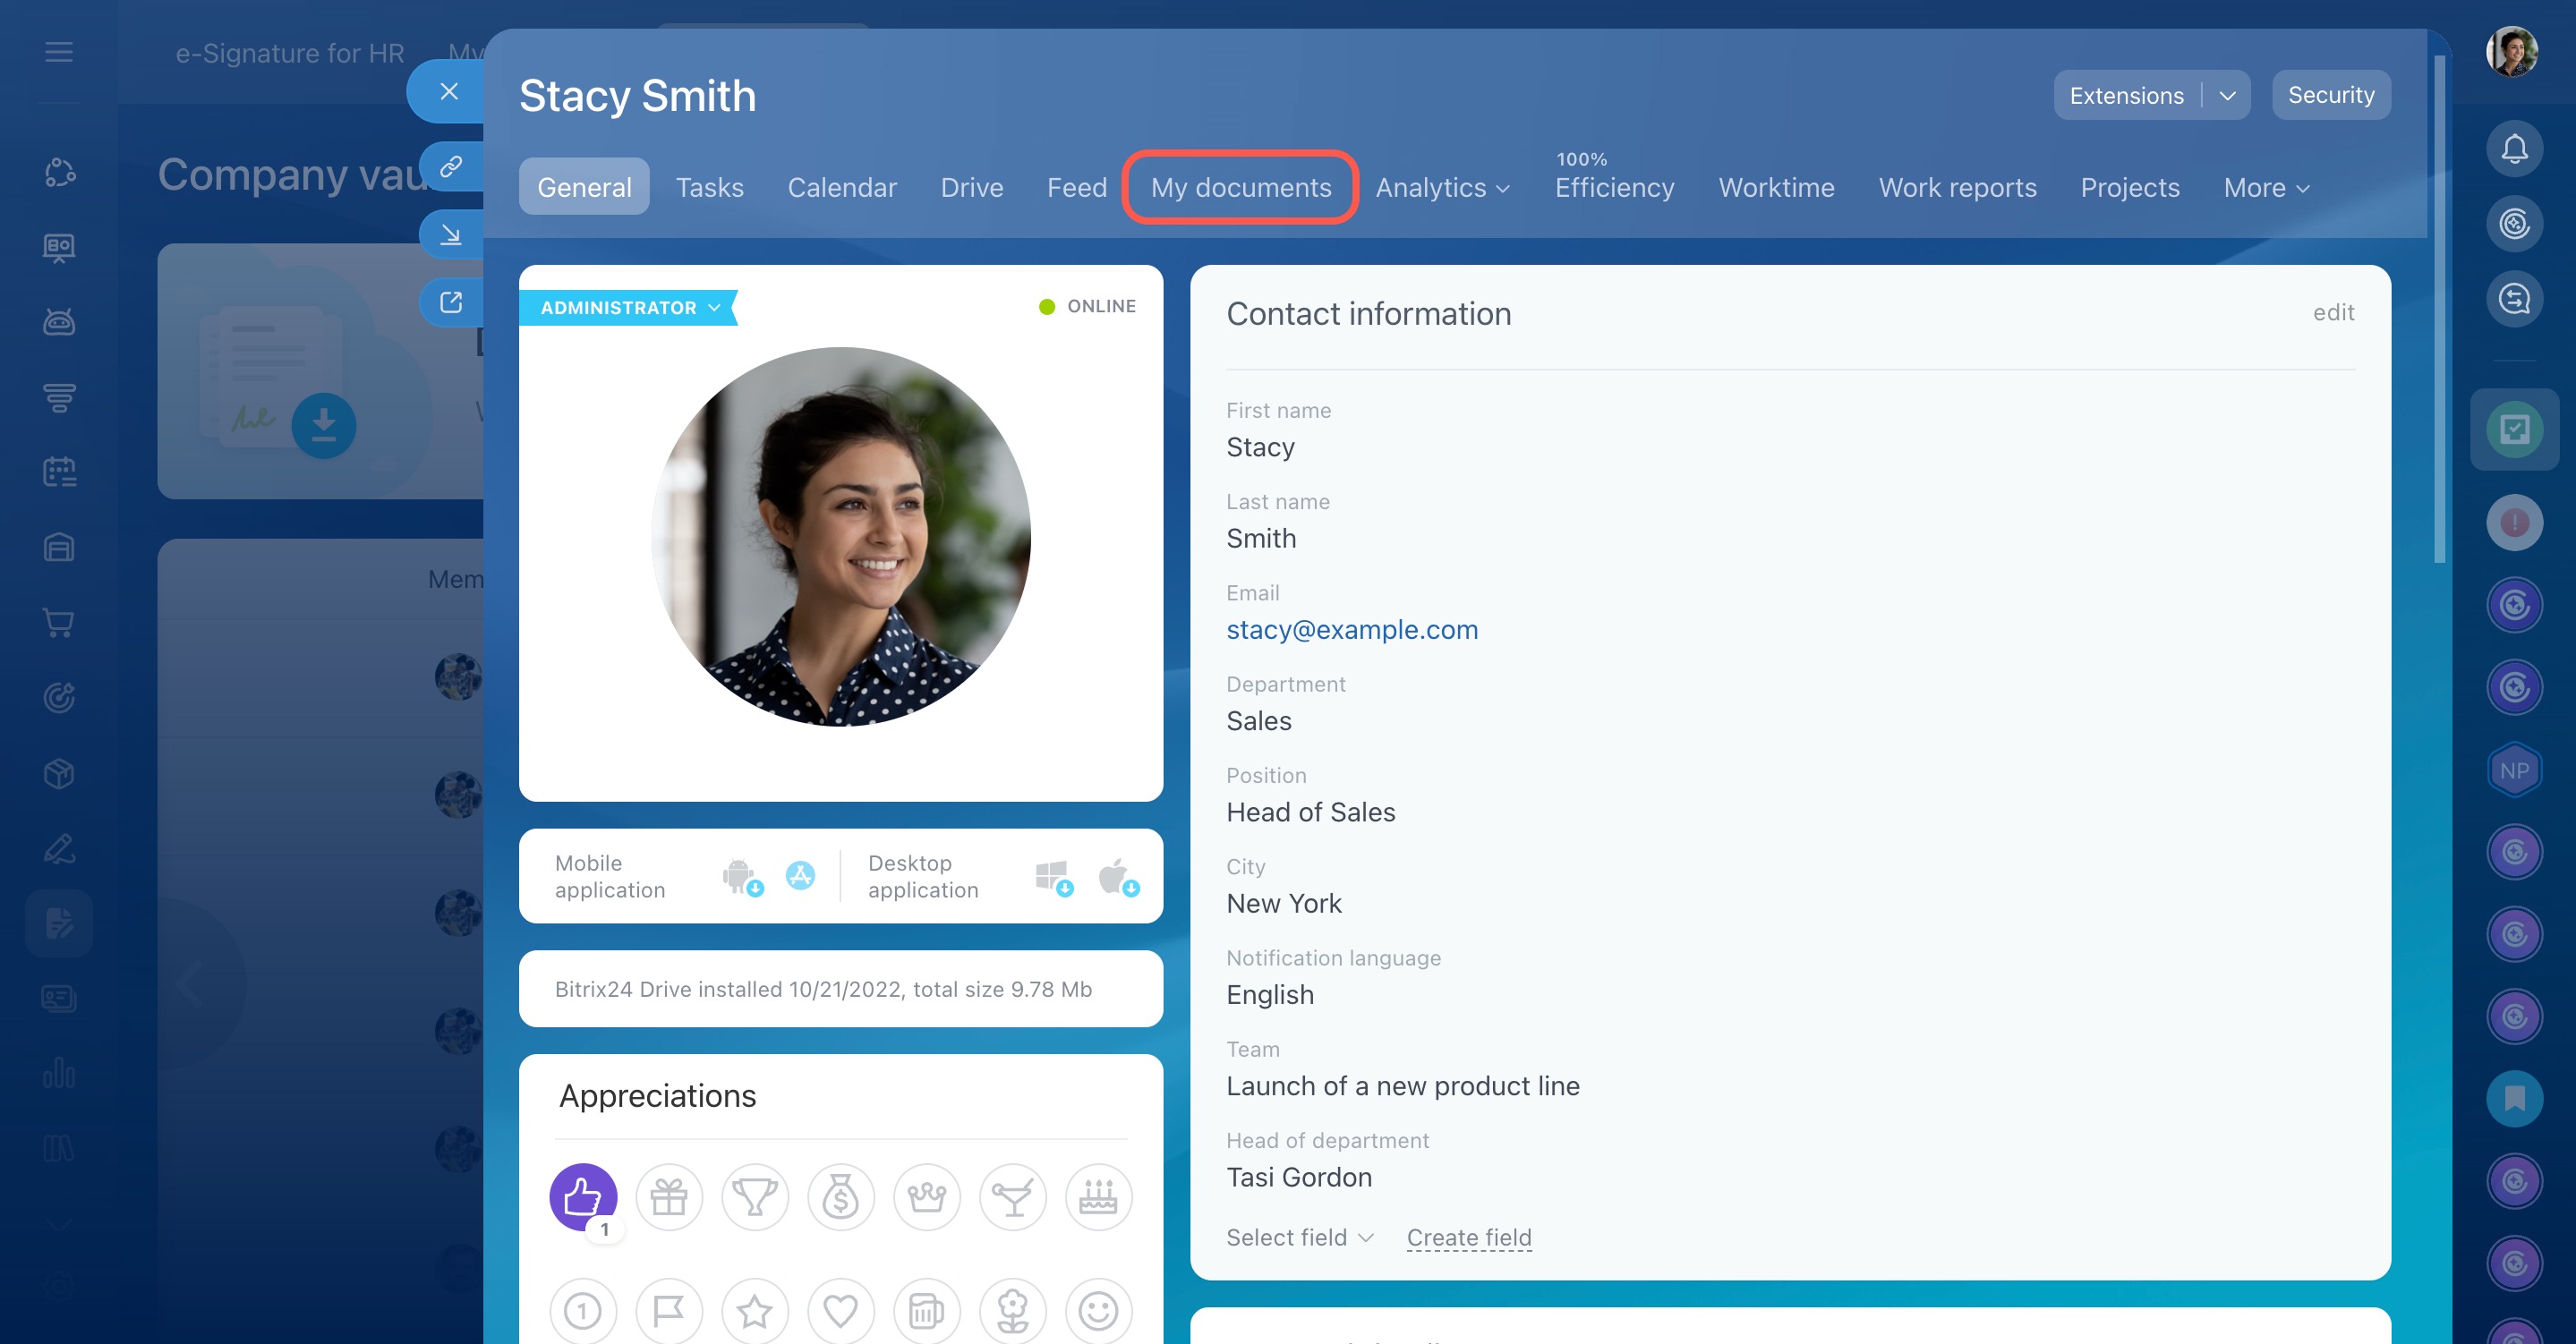This screenshot has width=2576, height=1344.
Task: Click the stacy@example.com email link
Action: pos(1352,629)
